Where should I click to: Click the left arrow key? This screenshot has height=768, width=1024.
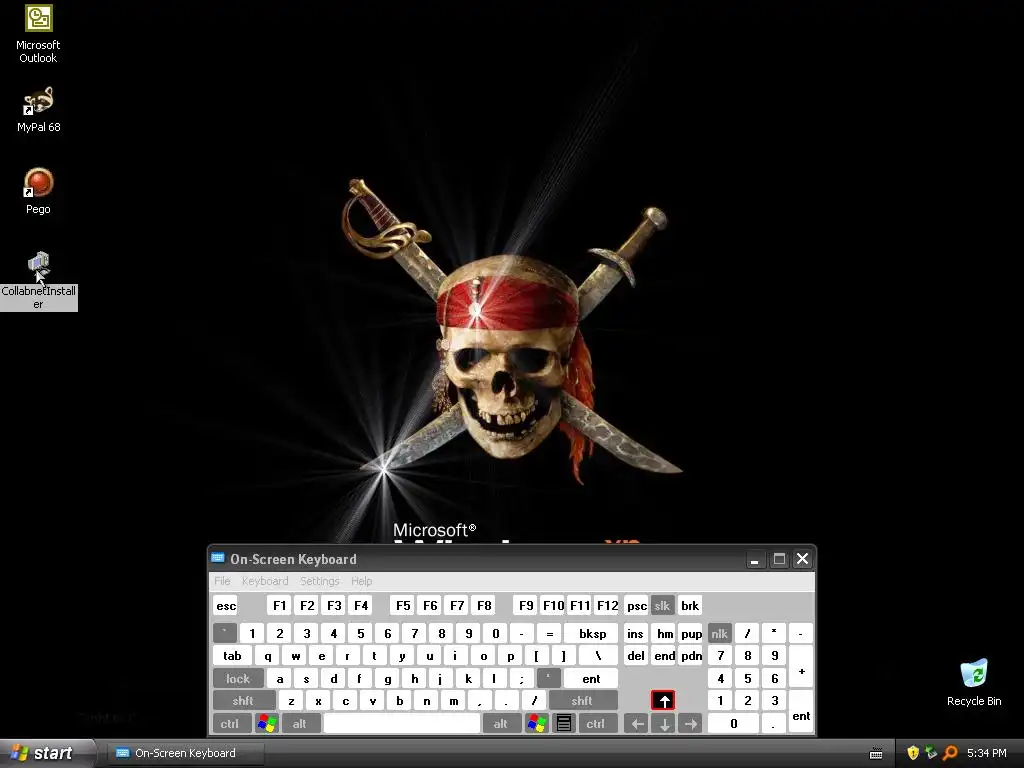coord(637,724)
